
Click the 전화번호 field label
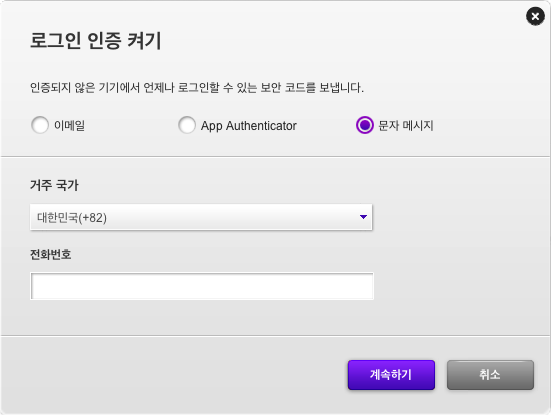coord(51,254)
